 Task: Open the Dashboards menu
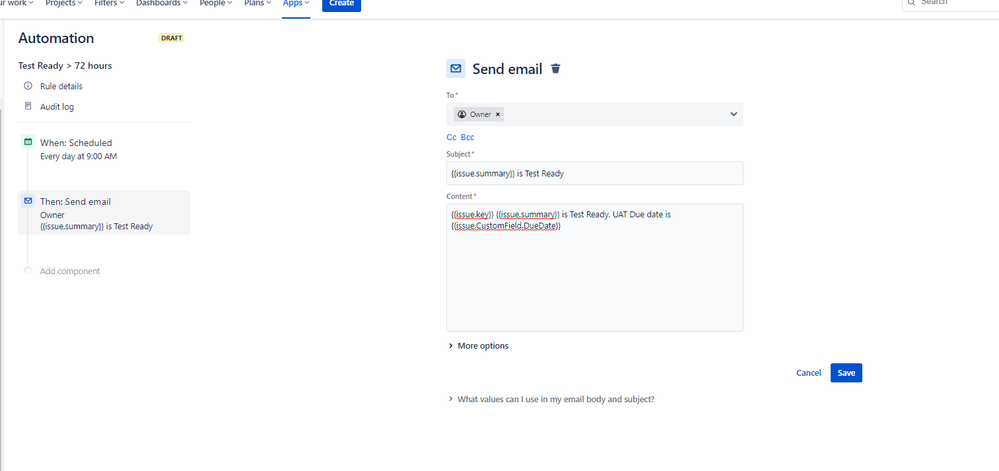(x=161, y=3)
